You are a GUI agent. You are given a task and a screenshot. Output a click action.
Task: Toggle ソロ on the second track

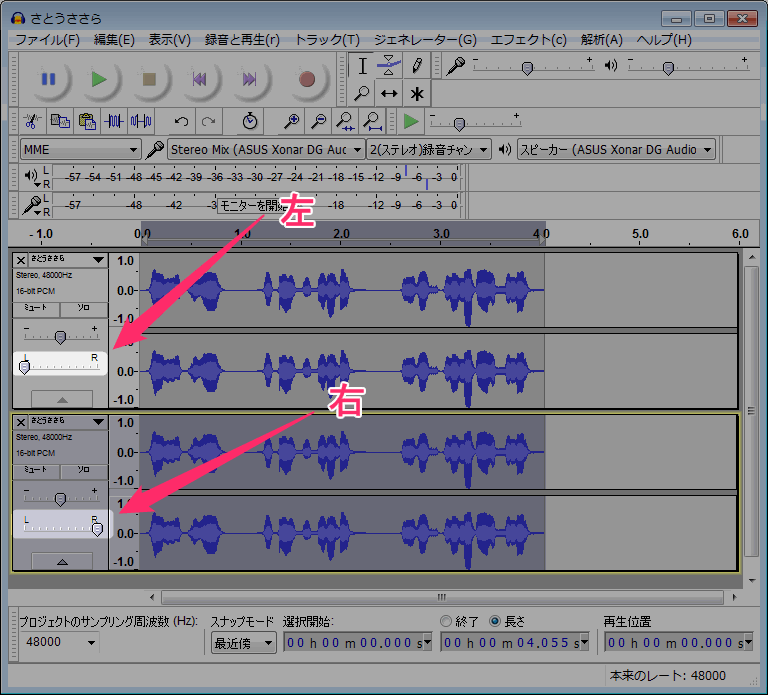point(84,469)
